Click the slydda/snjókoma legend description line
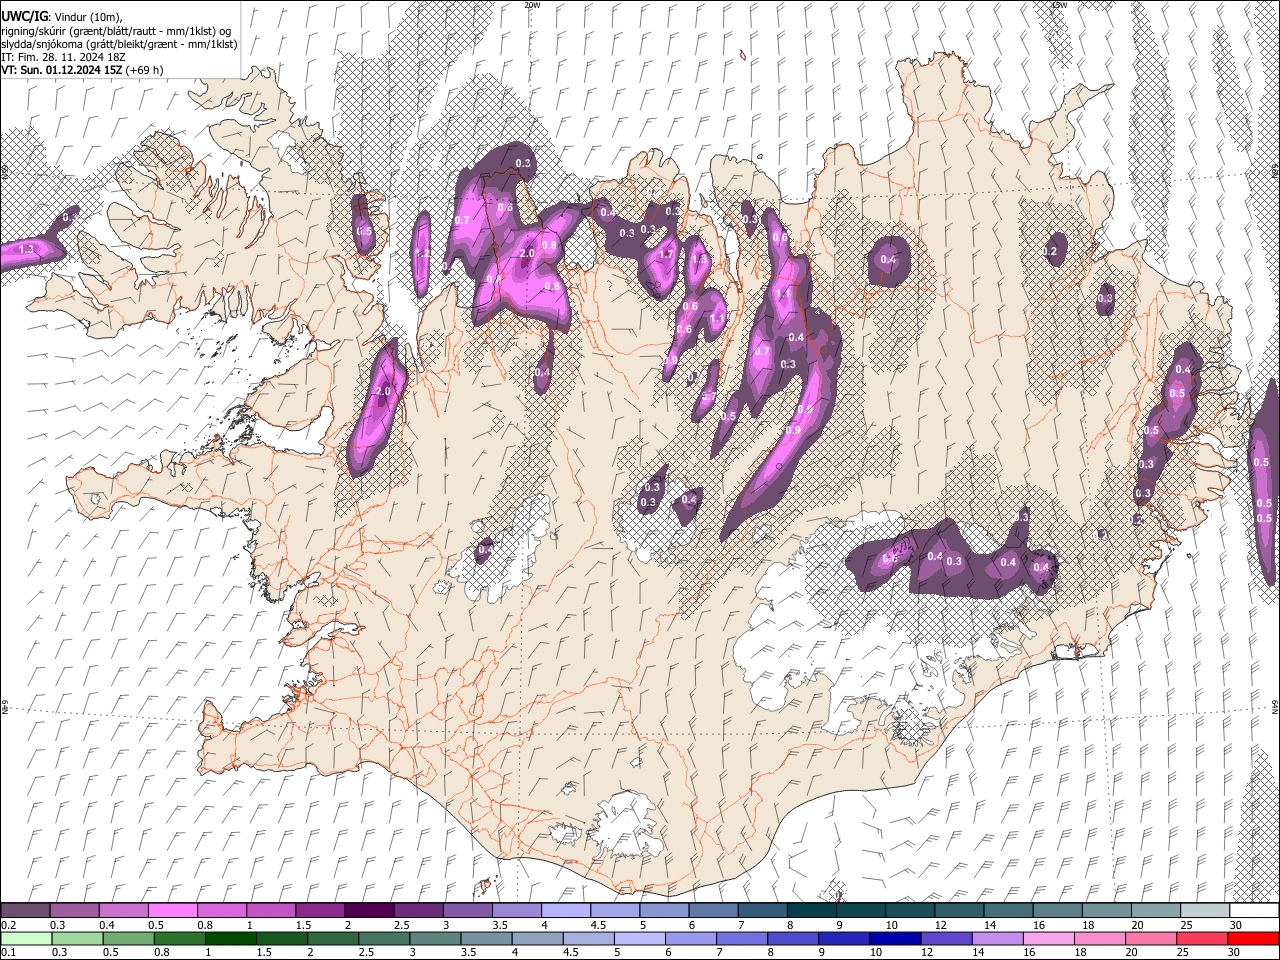Screen dimensions: 1280x960 point(119,44)
